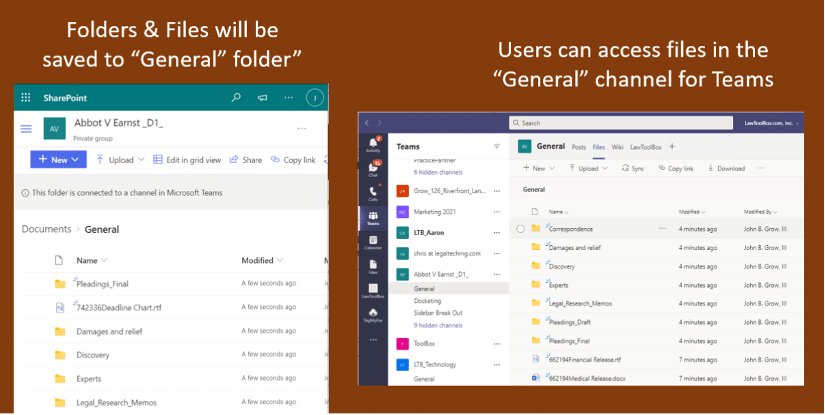Open the SharePoint hamburger navigation menu
The image size is (825, 415).
[26, 128]
